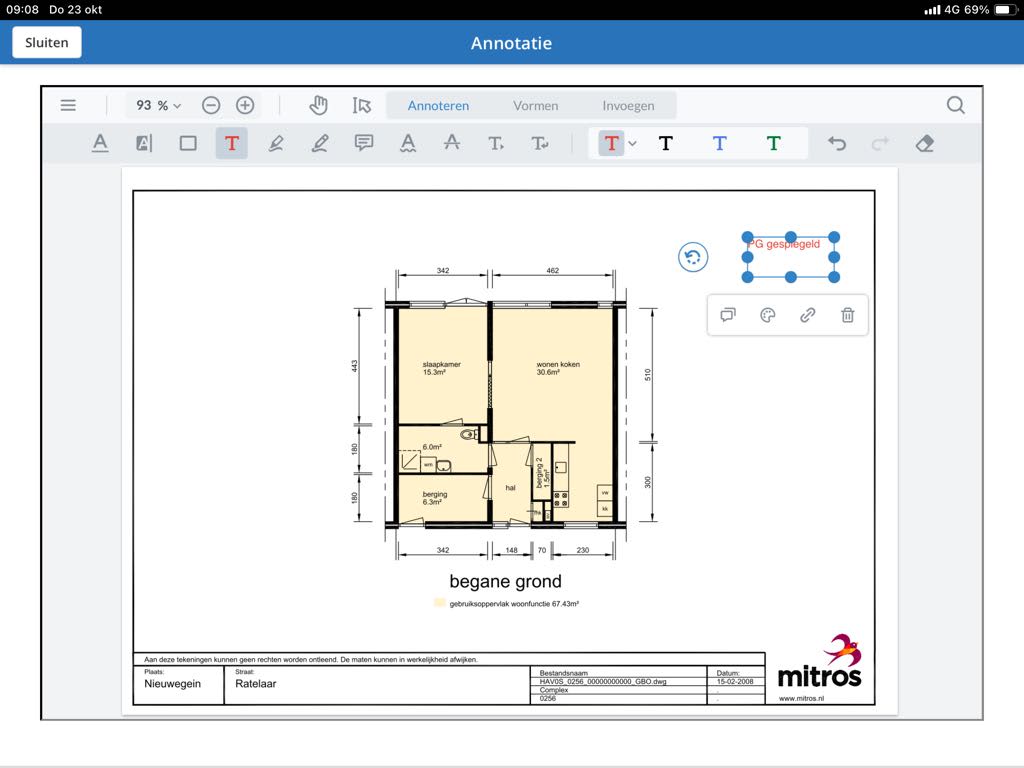The height and width of the screenshot is (768, 1024).
Task: Select the eraser tool
Action: click(x=925, y=143)
